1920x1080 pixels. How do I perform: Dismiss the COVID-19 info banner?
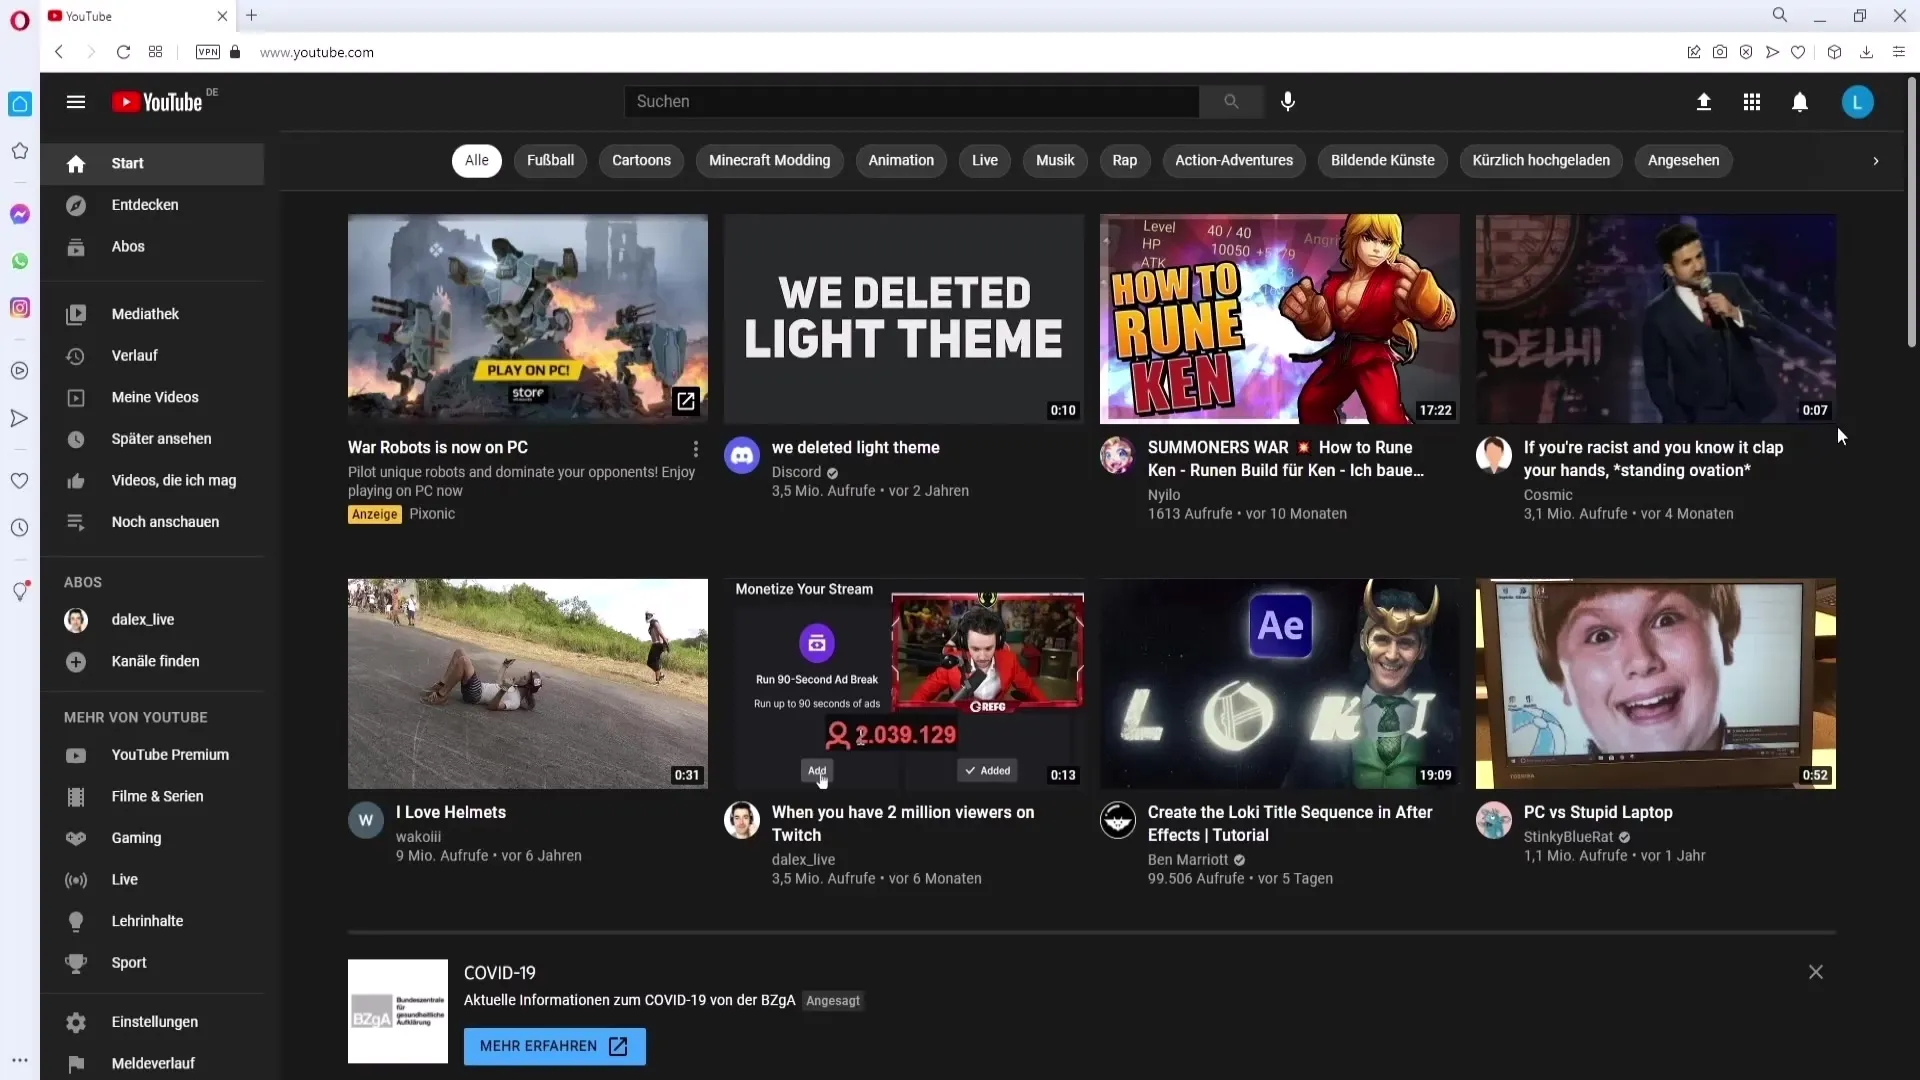point(1816,972)
